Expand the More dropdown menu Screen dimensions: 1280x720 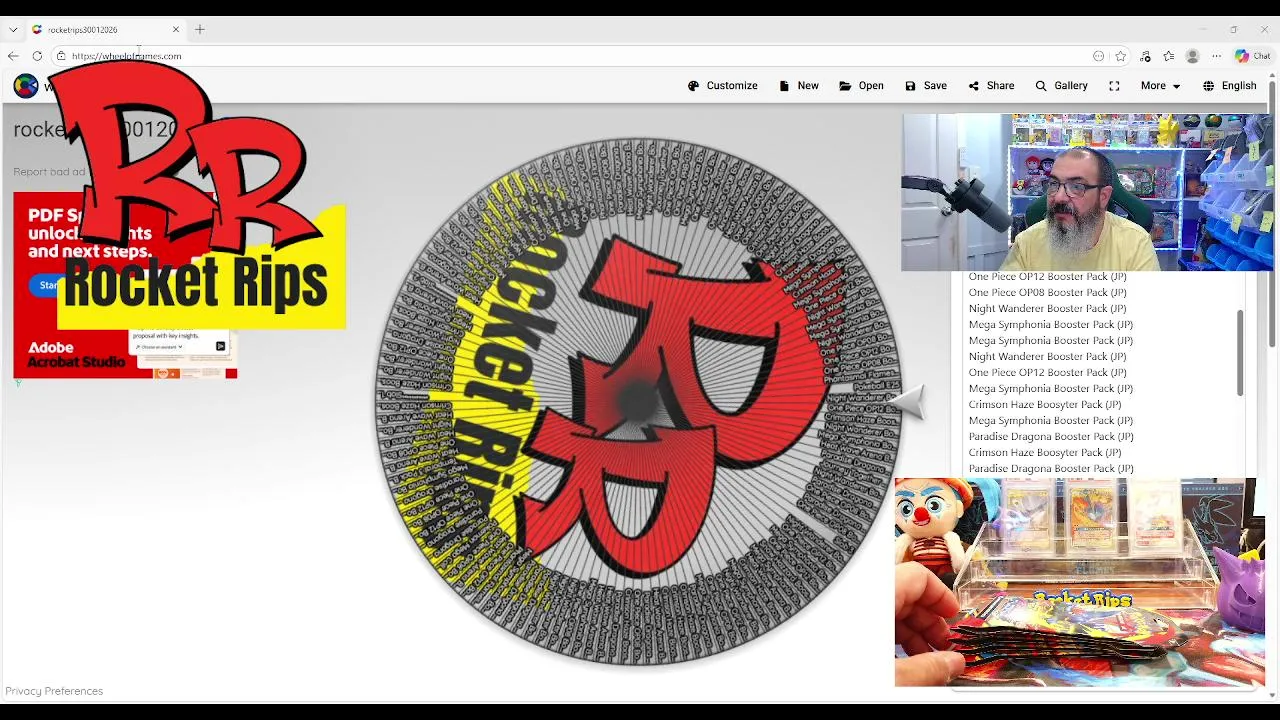tap(1160, 86)
